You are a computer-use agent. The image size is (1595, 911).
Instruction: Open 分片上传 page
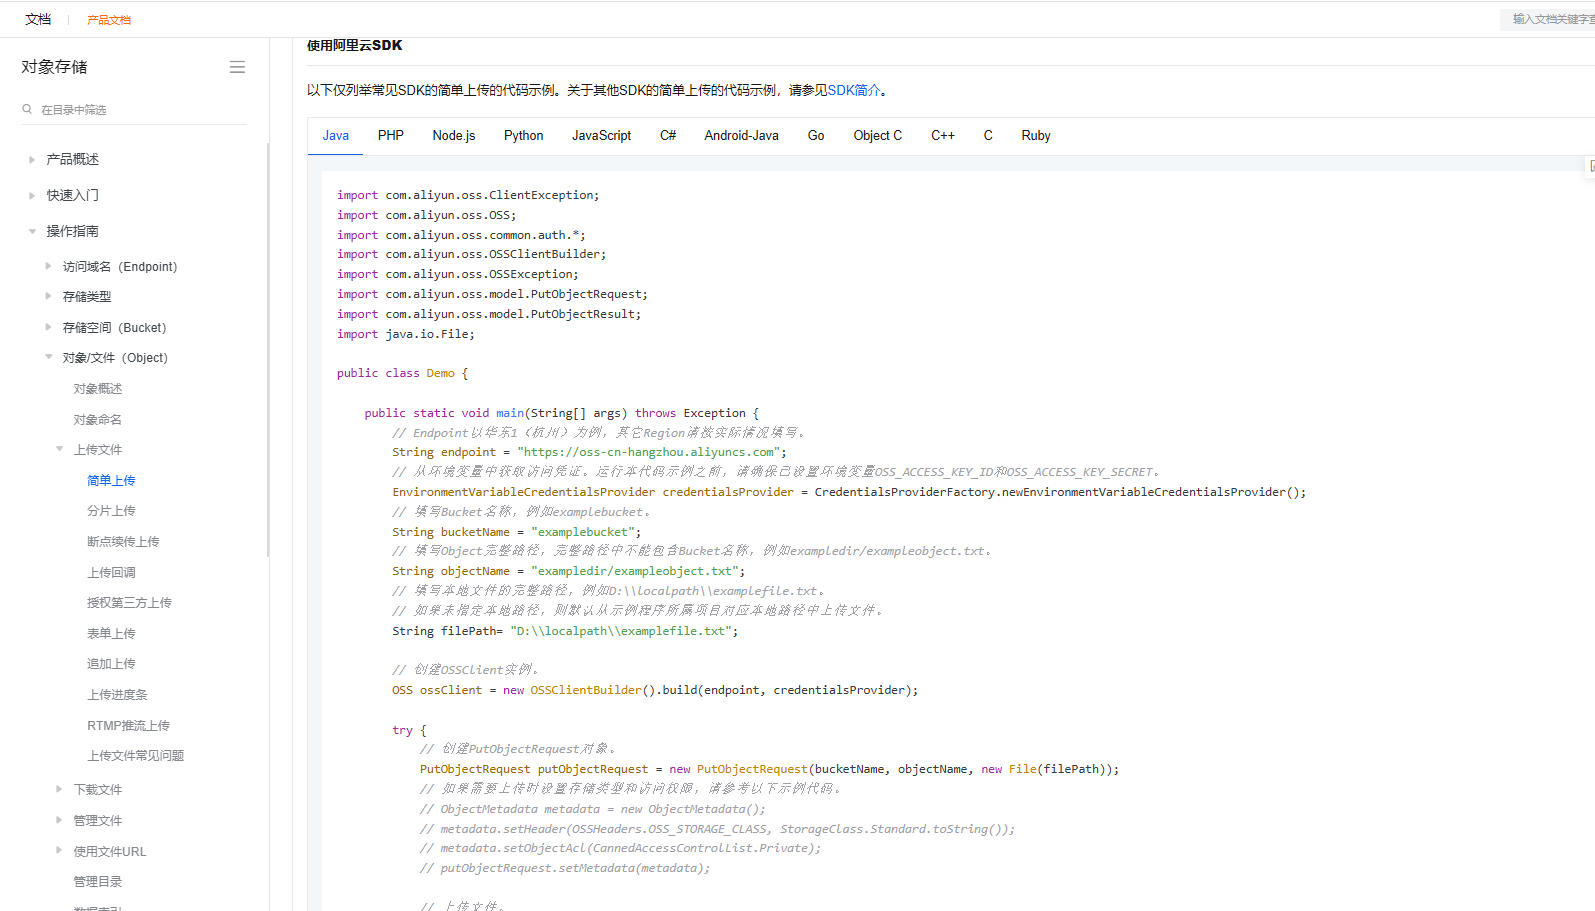tap(111, 511)
